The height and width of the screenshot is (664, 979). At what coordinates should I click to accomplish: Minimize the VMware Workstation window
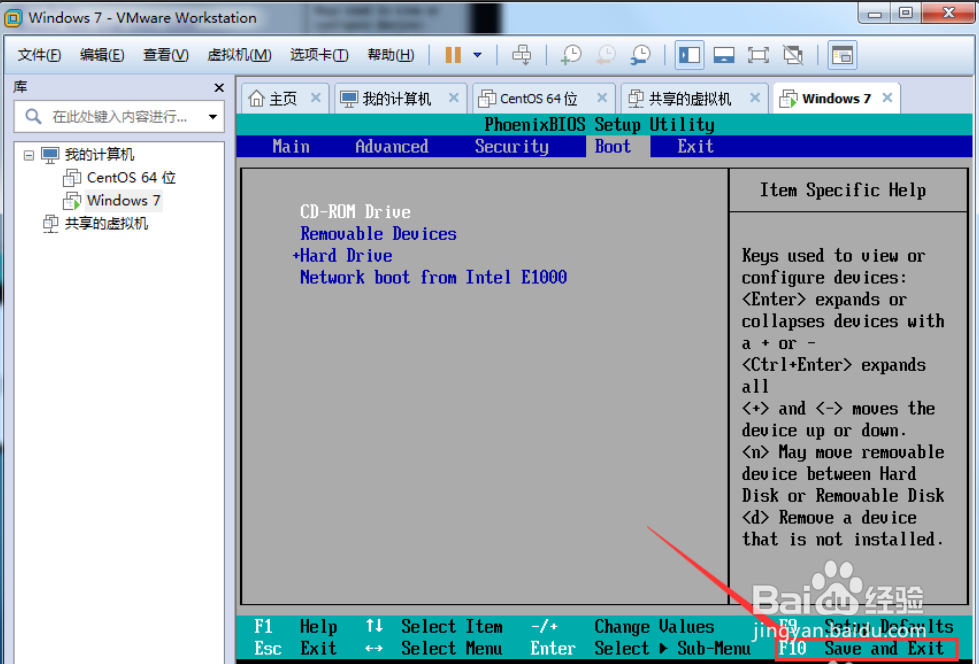(x=875, y=14)
